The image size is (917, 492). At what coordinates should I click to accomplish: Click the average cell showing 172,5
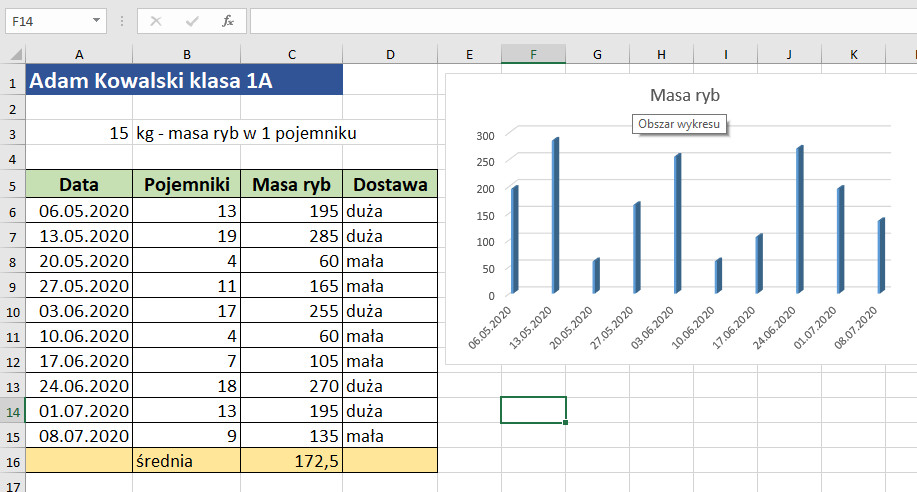pyautogui.click(x=291, y=460)
